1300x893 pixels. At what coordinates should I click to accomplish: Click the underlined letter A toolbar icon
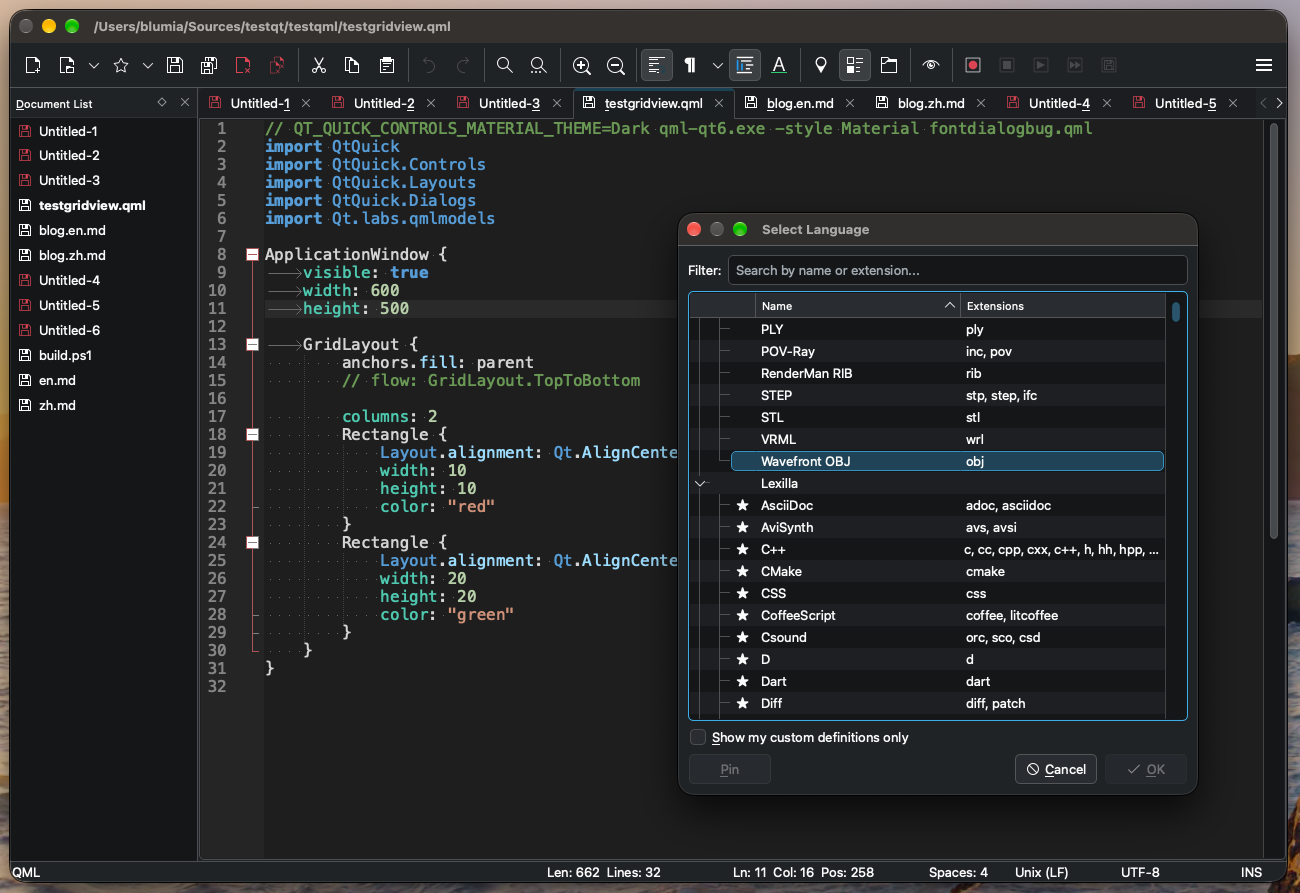coord(779,65)
